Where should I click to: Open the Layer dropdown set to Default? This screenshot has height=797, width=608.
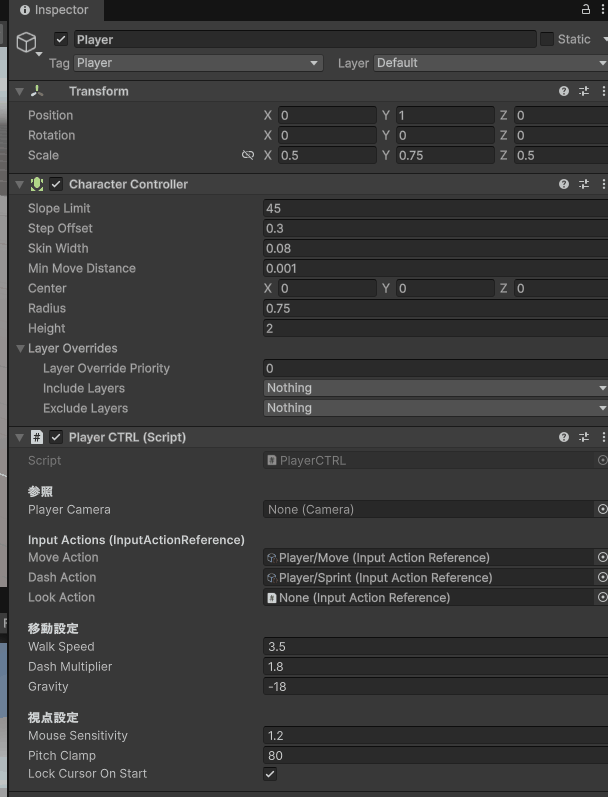pos(490,63)
